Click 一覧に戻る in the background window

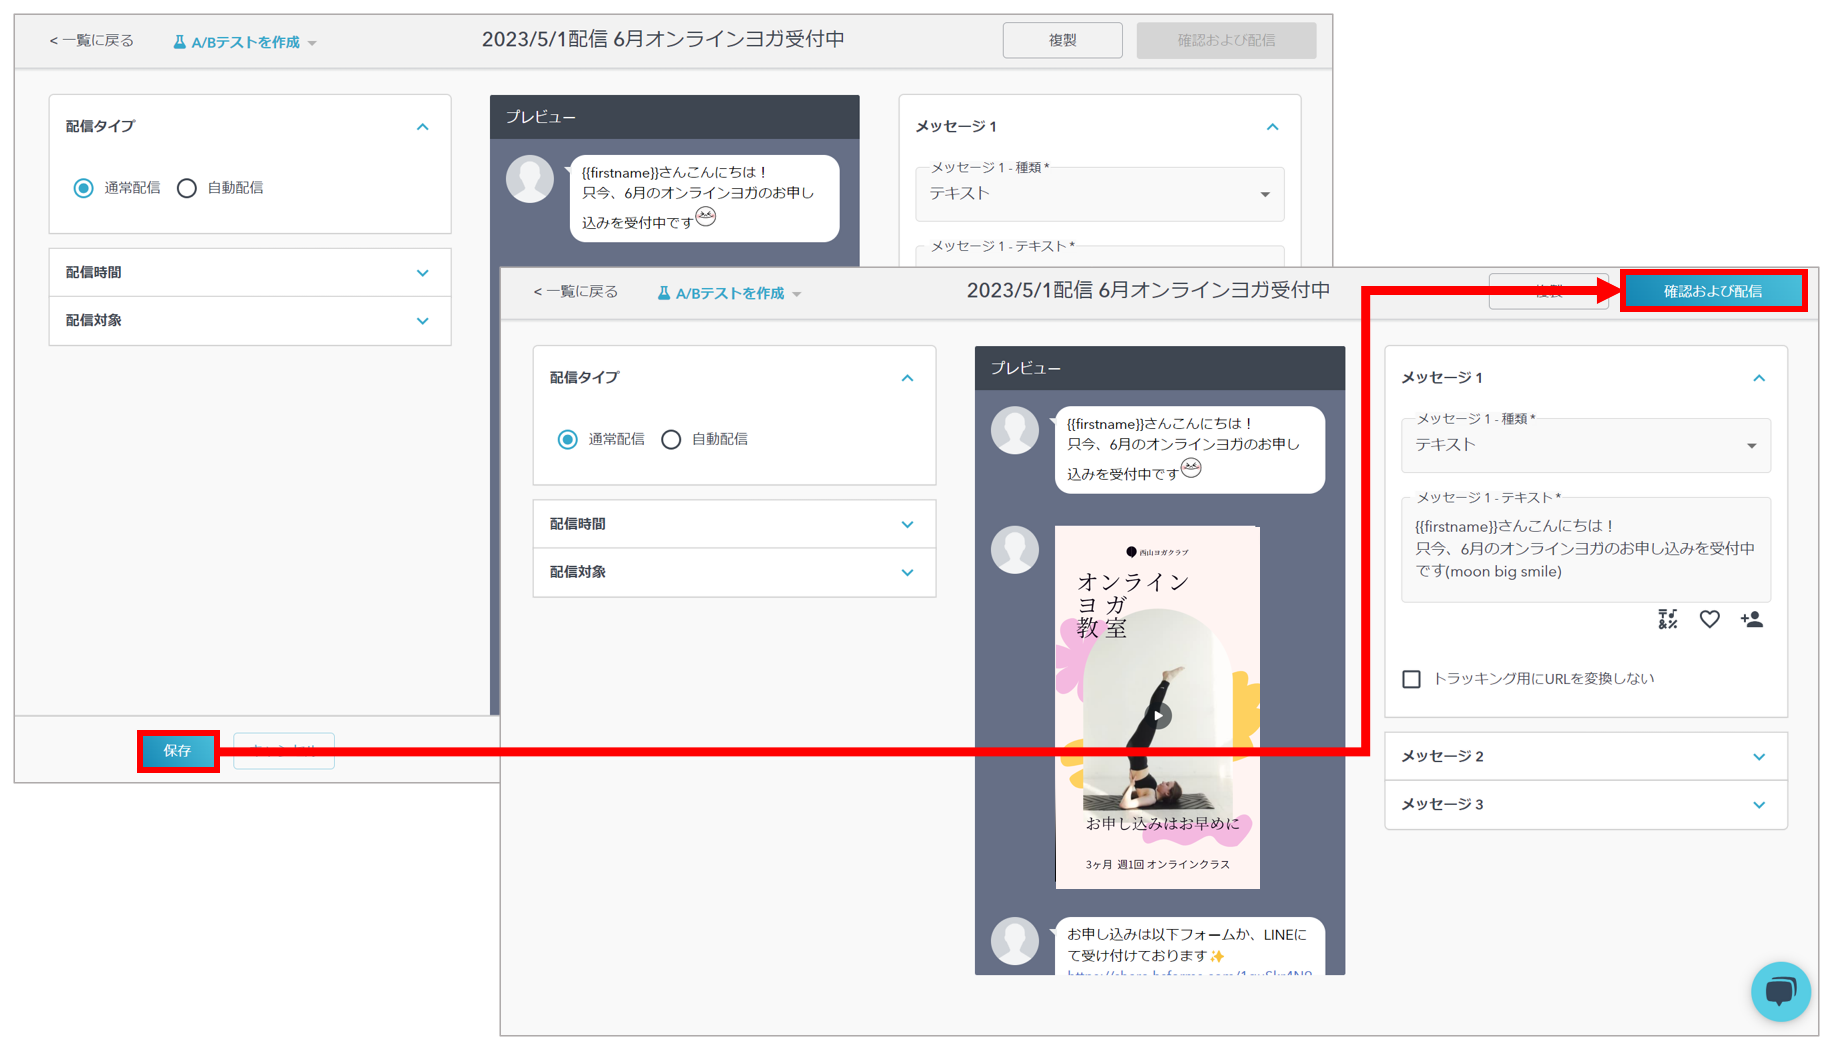pos(91,41)
